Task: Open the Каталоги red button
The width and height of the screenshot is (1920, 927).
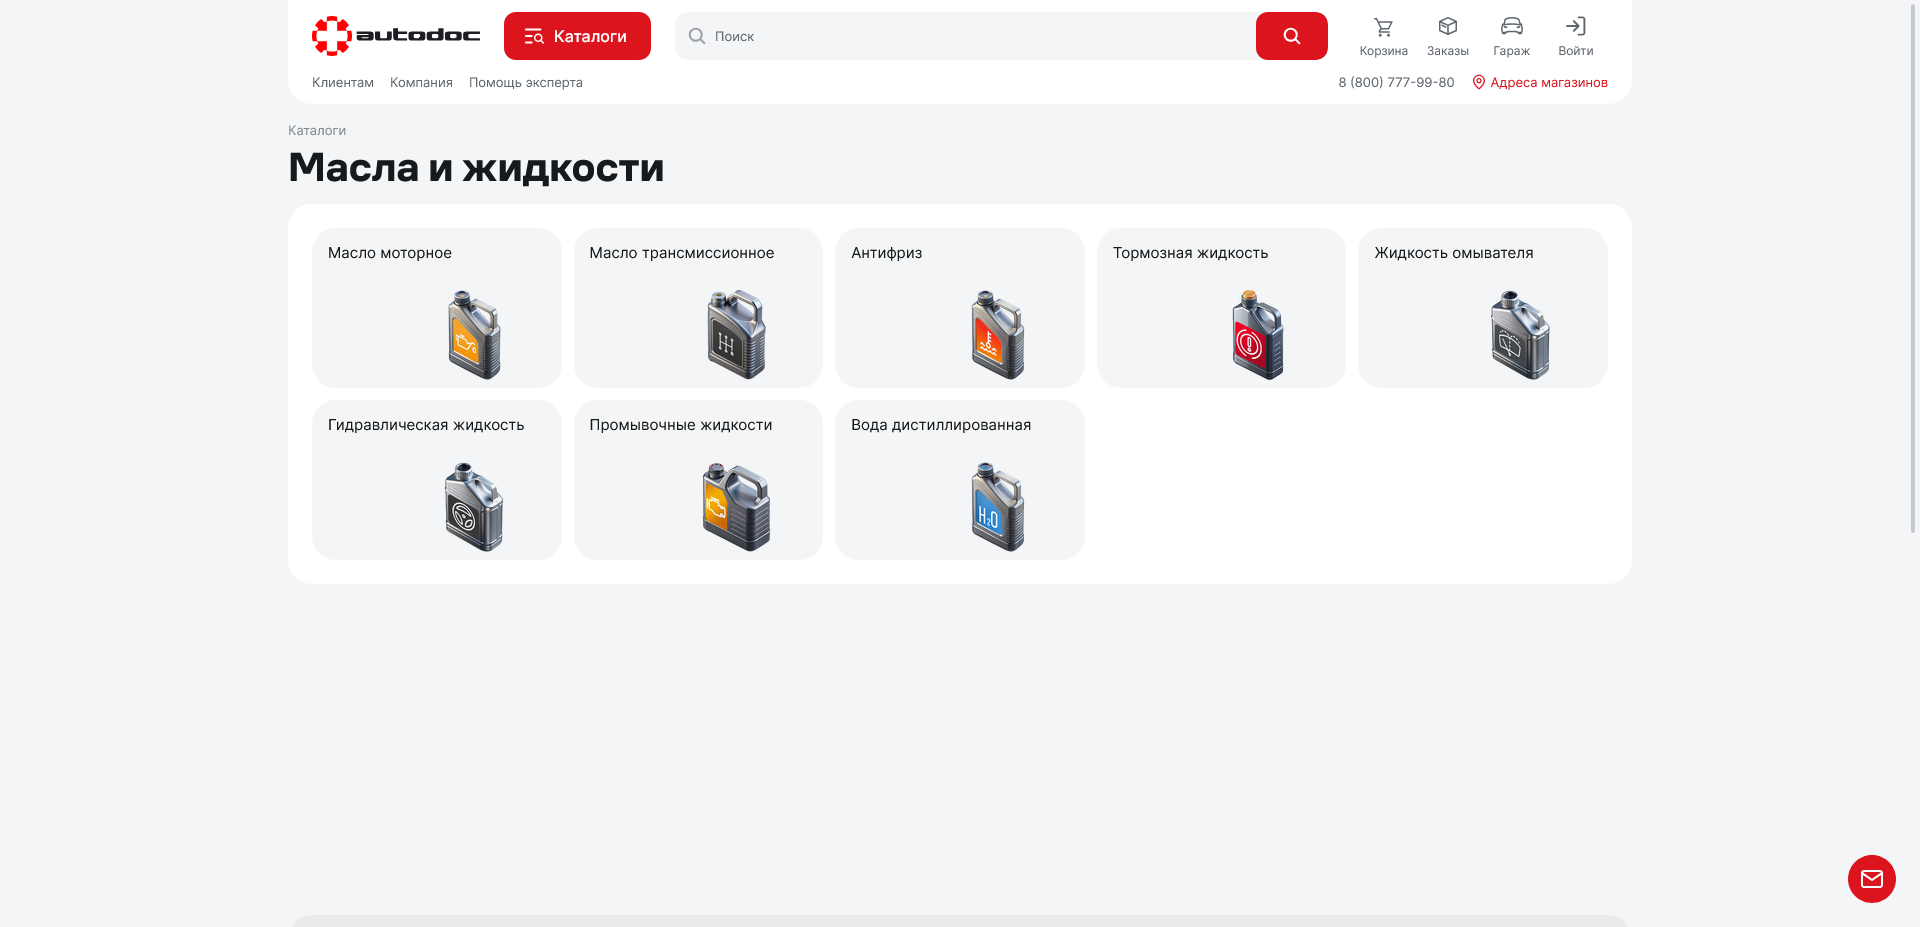Action: (x=577, y=35)
